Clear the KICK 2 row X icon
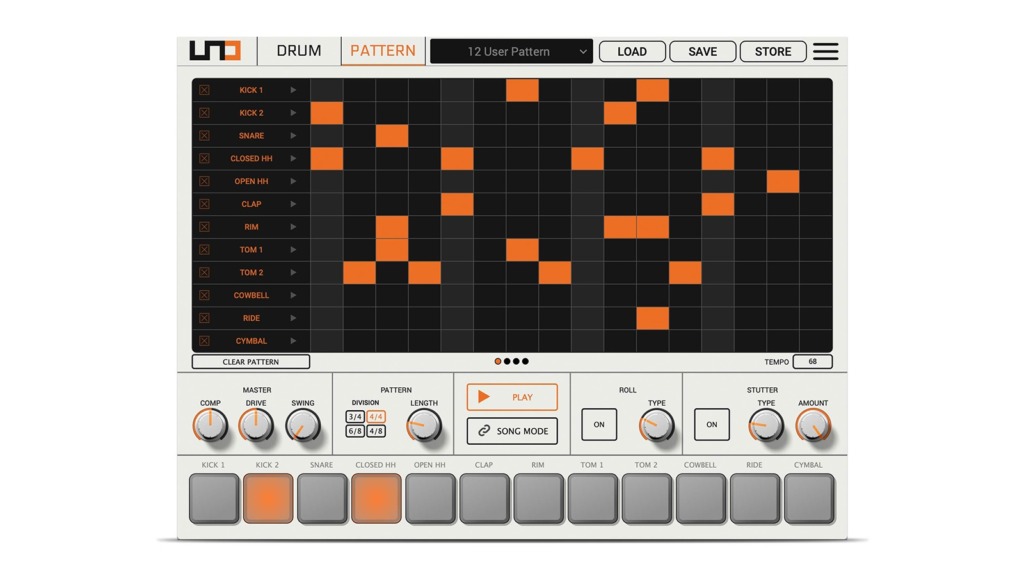Screen dimensions: 1024x576 coord(204,113)
